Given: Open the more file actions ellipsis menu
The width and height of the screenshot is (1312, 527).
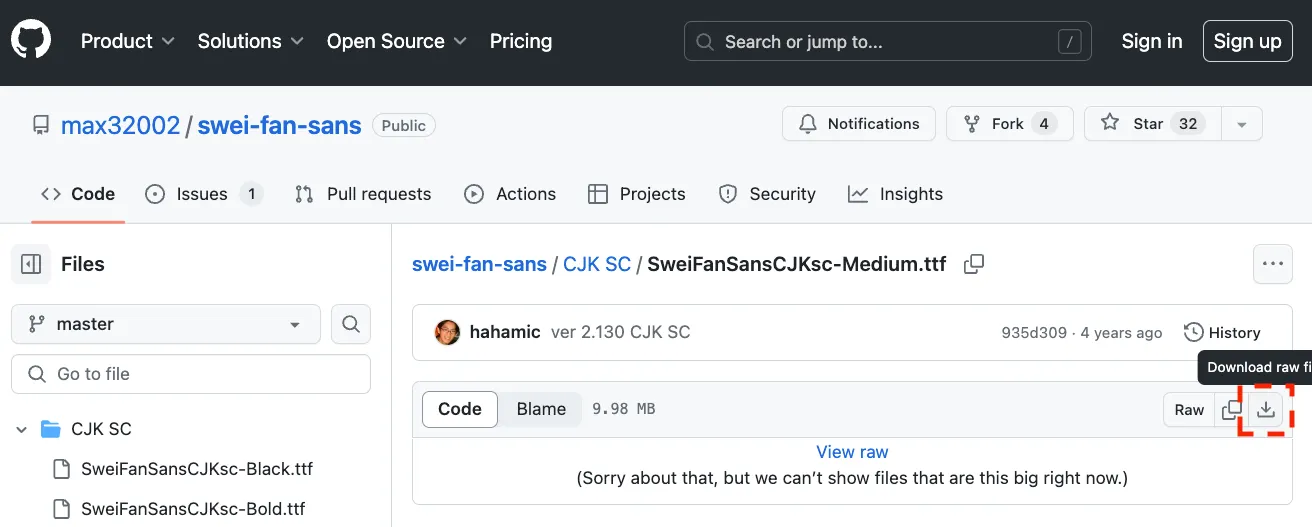Looking at the screenshot, I should click(1272, 264).
